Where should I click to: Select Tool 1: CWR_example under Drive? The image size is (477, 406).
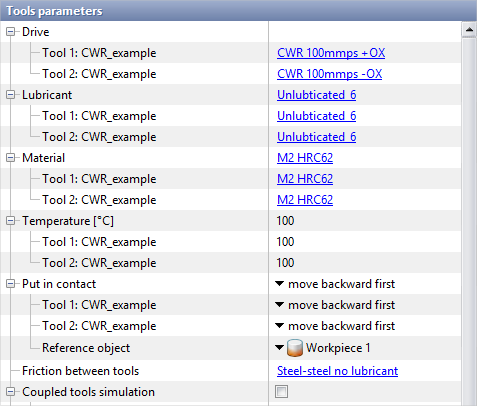pyautogui.click(x=99, y=53)
